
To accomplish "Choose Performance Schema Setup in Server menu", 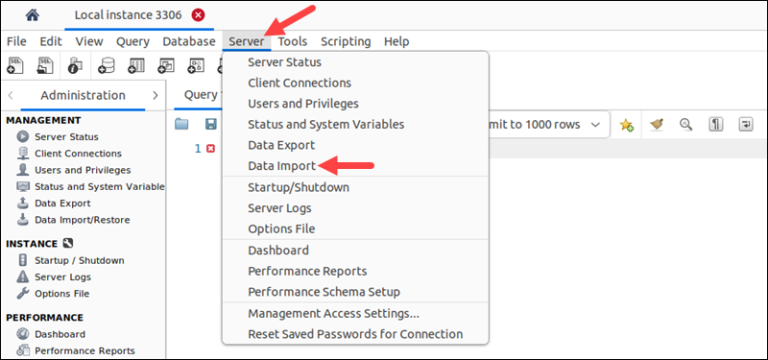I will 324,292.
